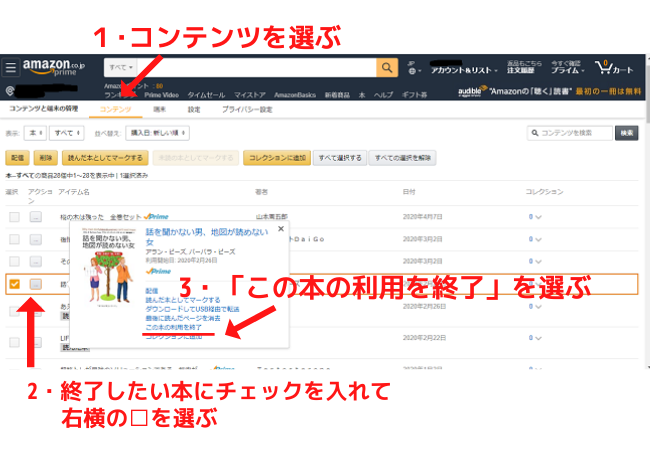Tick checkbox for 桜の木は残った row
Image resolution: width=650 pixels, height=450 pixels.
[15, 217]
